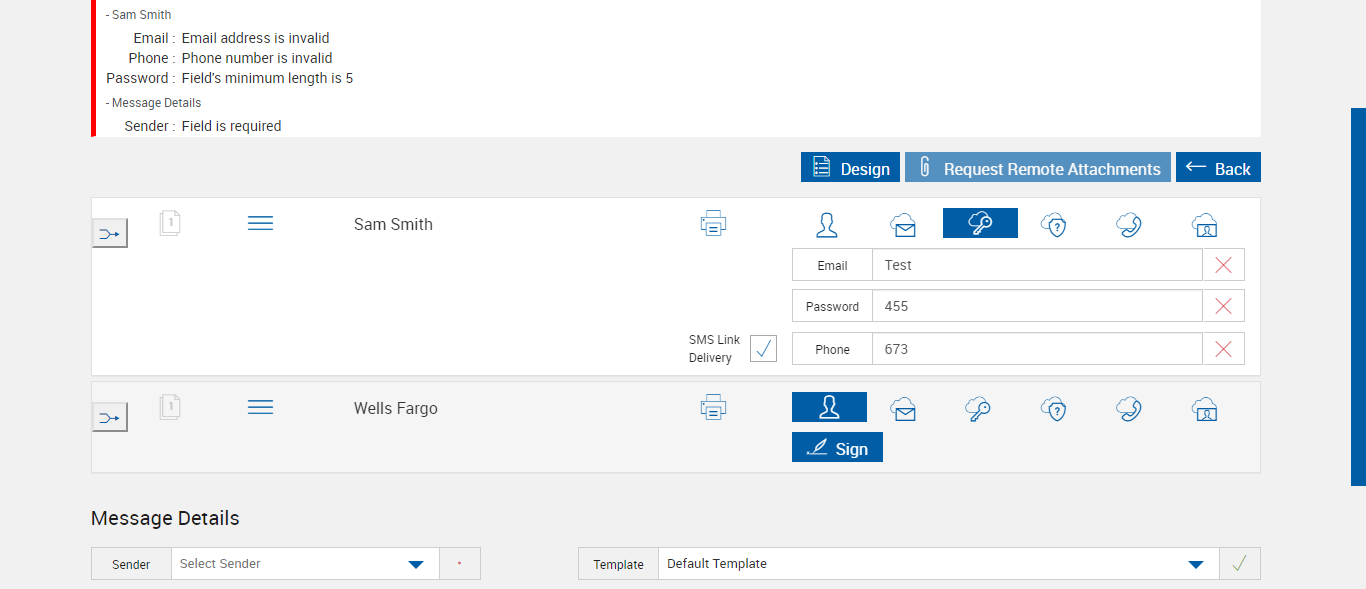This screenshot has width=1366, height=589.
Task: Select cloud ID card icon for Wells Fargo
Action: pyautogui.click(x=1205, y=408)
